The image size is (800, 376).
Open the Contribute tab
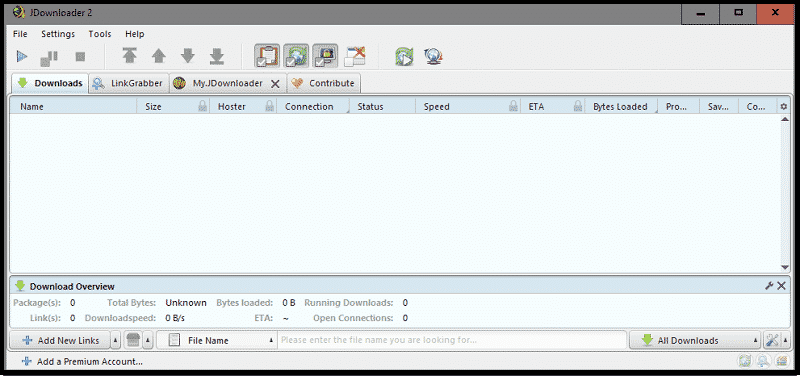click(x=324, y=83)
